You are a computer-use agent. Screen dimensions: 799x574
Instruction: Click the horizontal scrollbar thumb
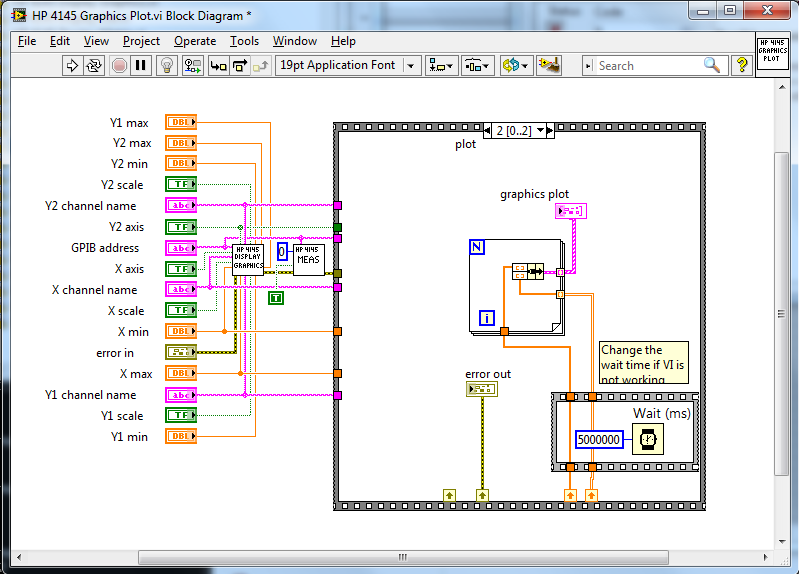click(x=403, y=557)
